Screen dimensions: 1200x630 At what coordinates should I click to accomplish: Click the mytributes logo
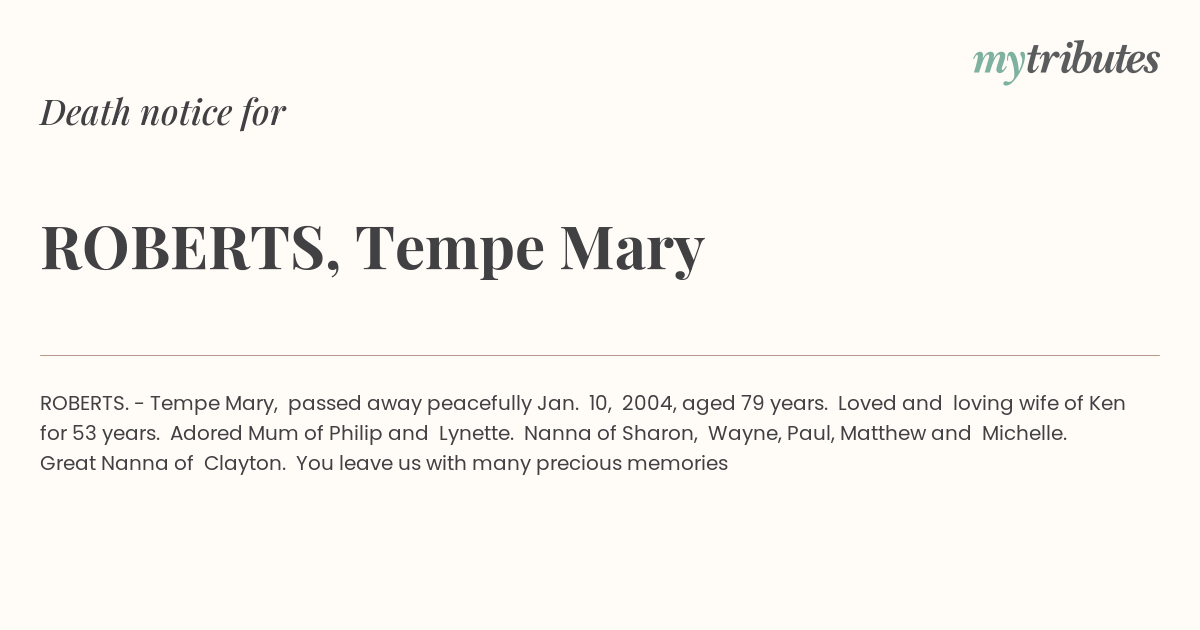pyautogui.click(x=1066, y=61)
